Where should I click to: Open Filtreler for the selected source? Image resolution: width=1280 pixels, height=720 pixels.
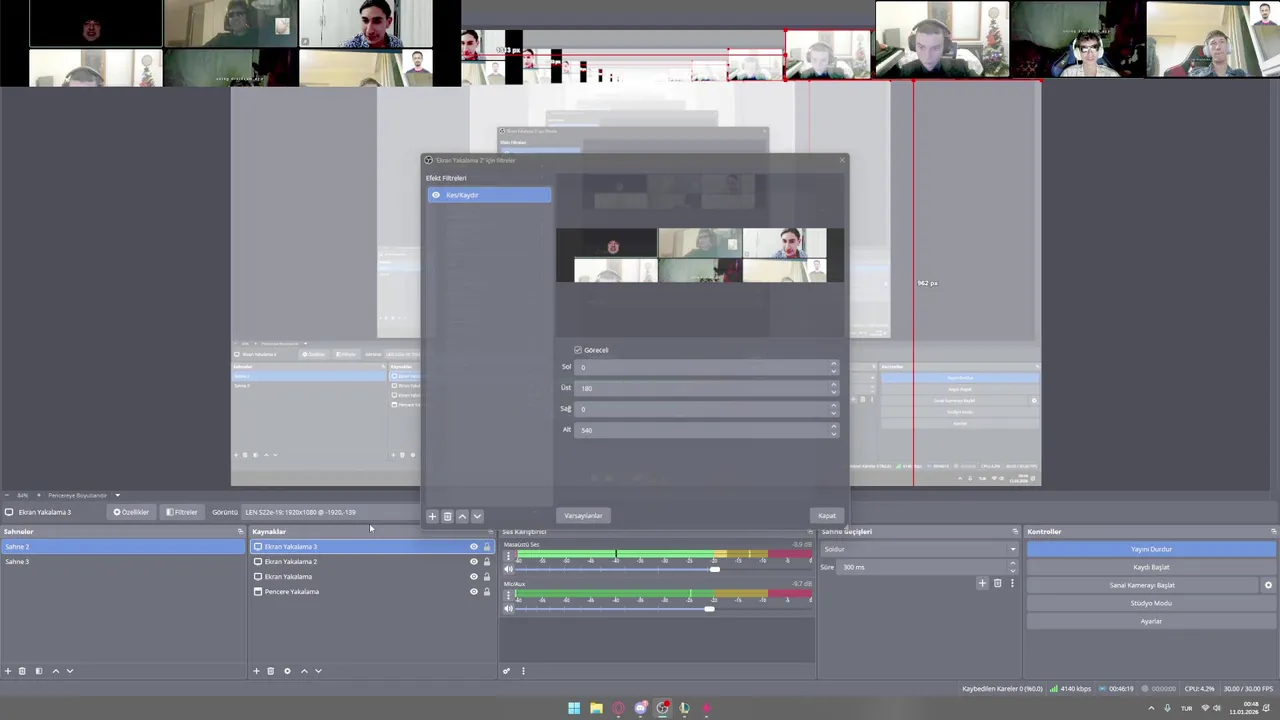pyautogui.click(x=182, y=512)
